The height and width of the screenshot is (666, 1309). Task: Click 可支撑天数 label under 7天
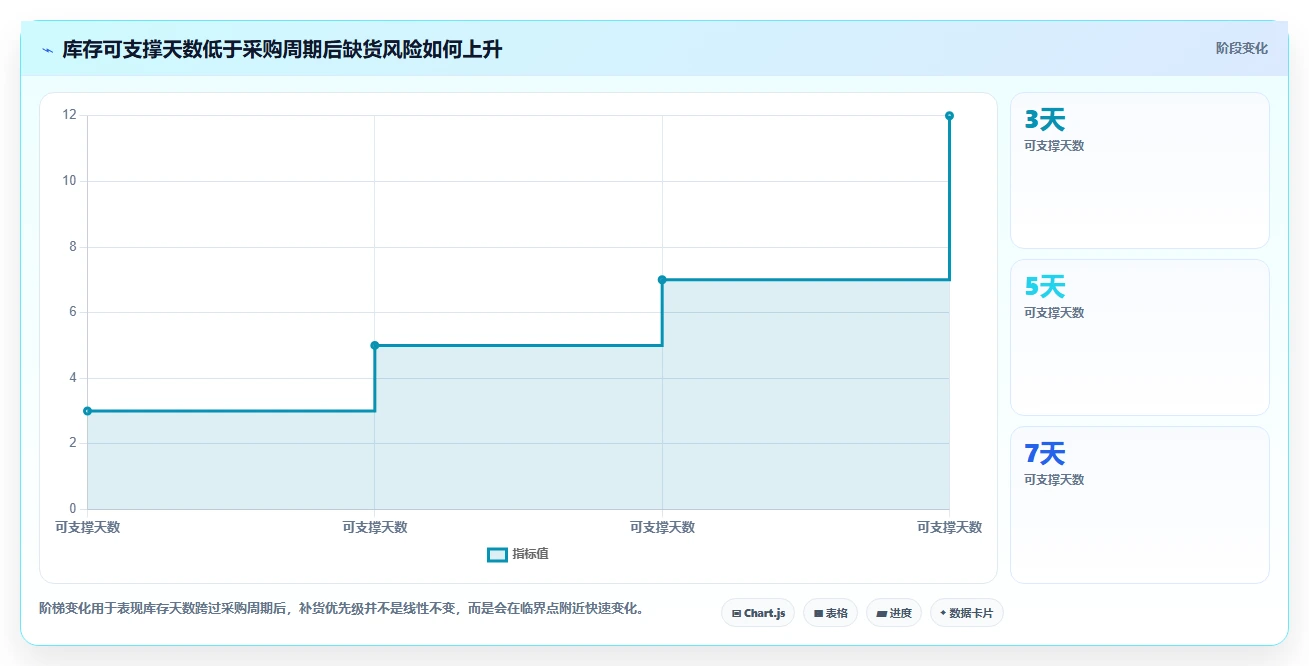point(1054,480)
